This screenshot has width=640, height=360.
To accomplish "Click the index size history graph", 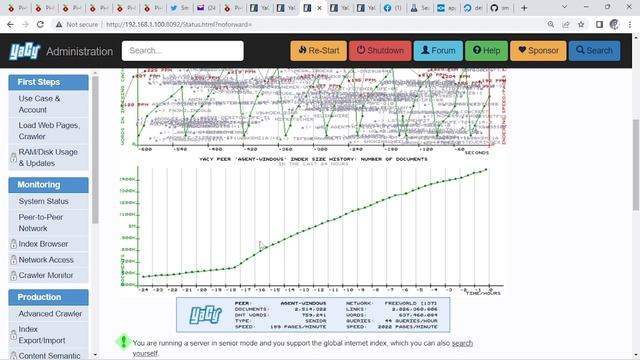I will point(313,225).
